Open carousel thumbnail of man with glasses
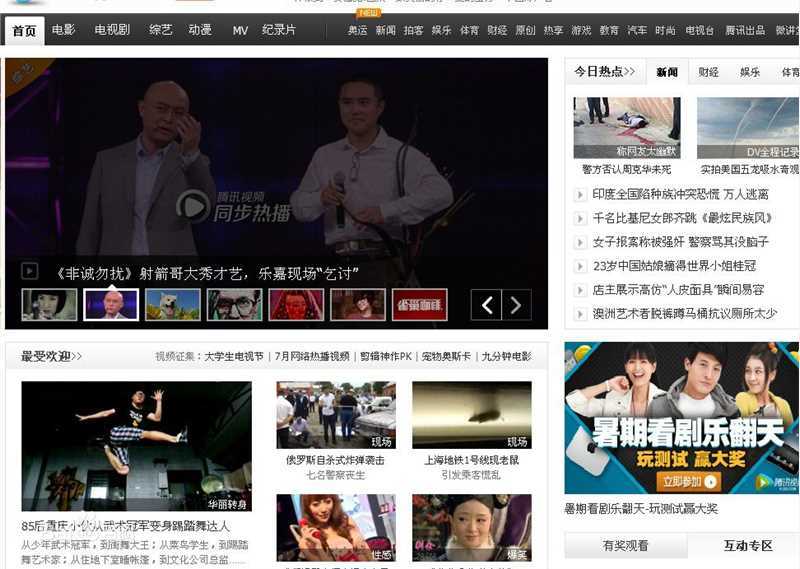This screenshot has height=569, width=800. coord(235,305)
